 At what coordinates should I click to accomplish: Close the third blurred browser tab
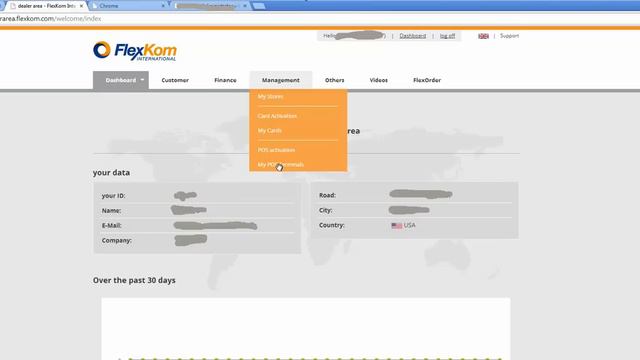pos(245,6)
